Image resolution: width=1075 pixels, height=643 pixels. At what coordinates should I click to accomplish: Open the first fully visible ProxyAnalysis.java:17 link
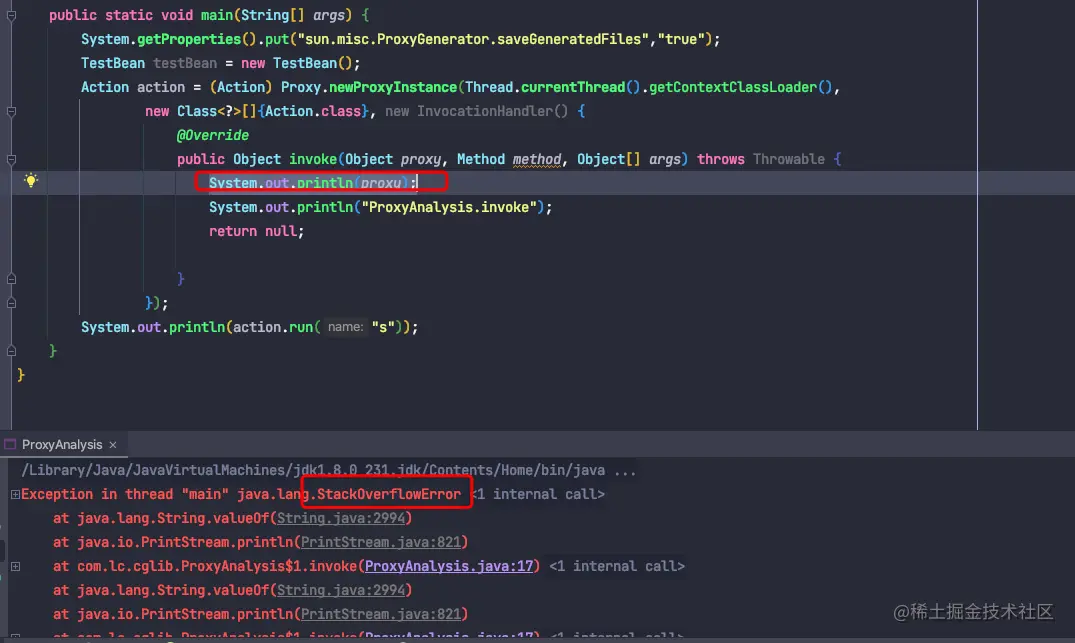448,566
